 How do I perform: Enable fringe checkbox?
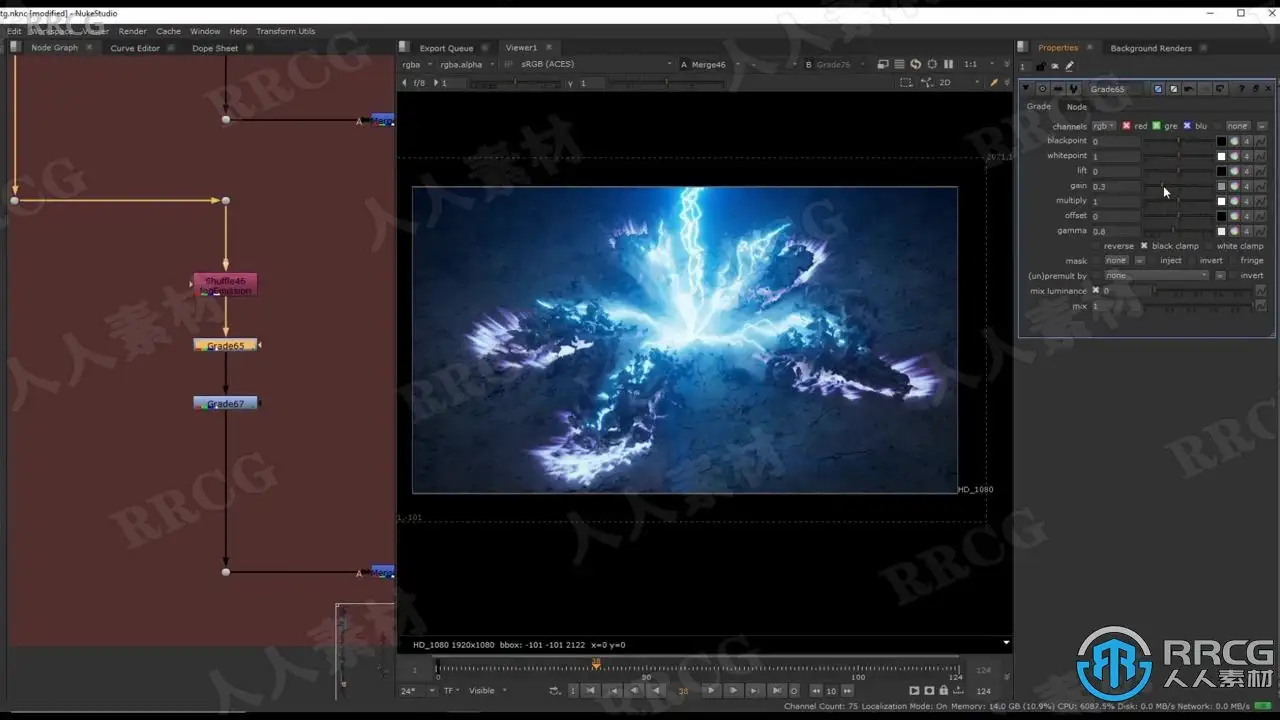pyautogui.click(x=1233, y=261)
